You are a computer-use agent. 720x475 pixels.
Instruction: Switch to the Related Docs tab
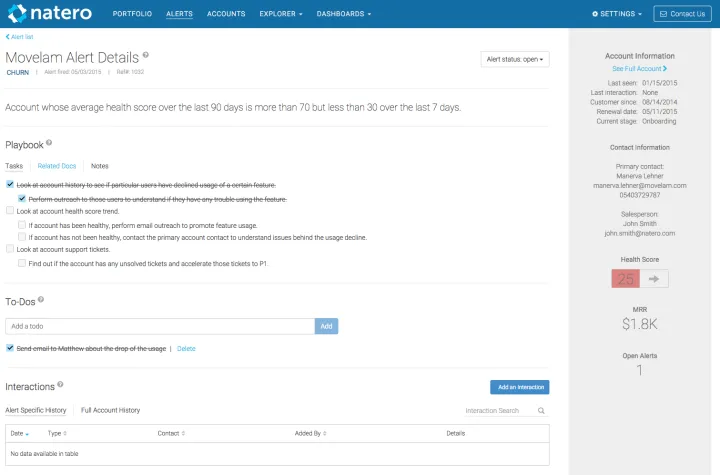coord(56,166)
